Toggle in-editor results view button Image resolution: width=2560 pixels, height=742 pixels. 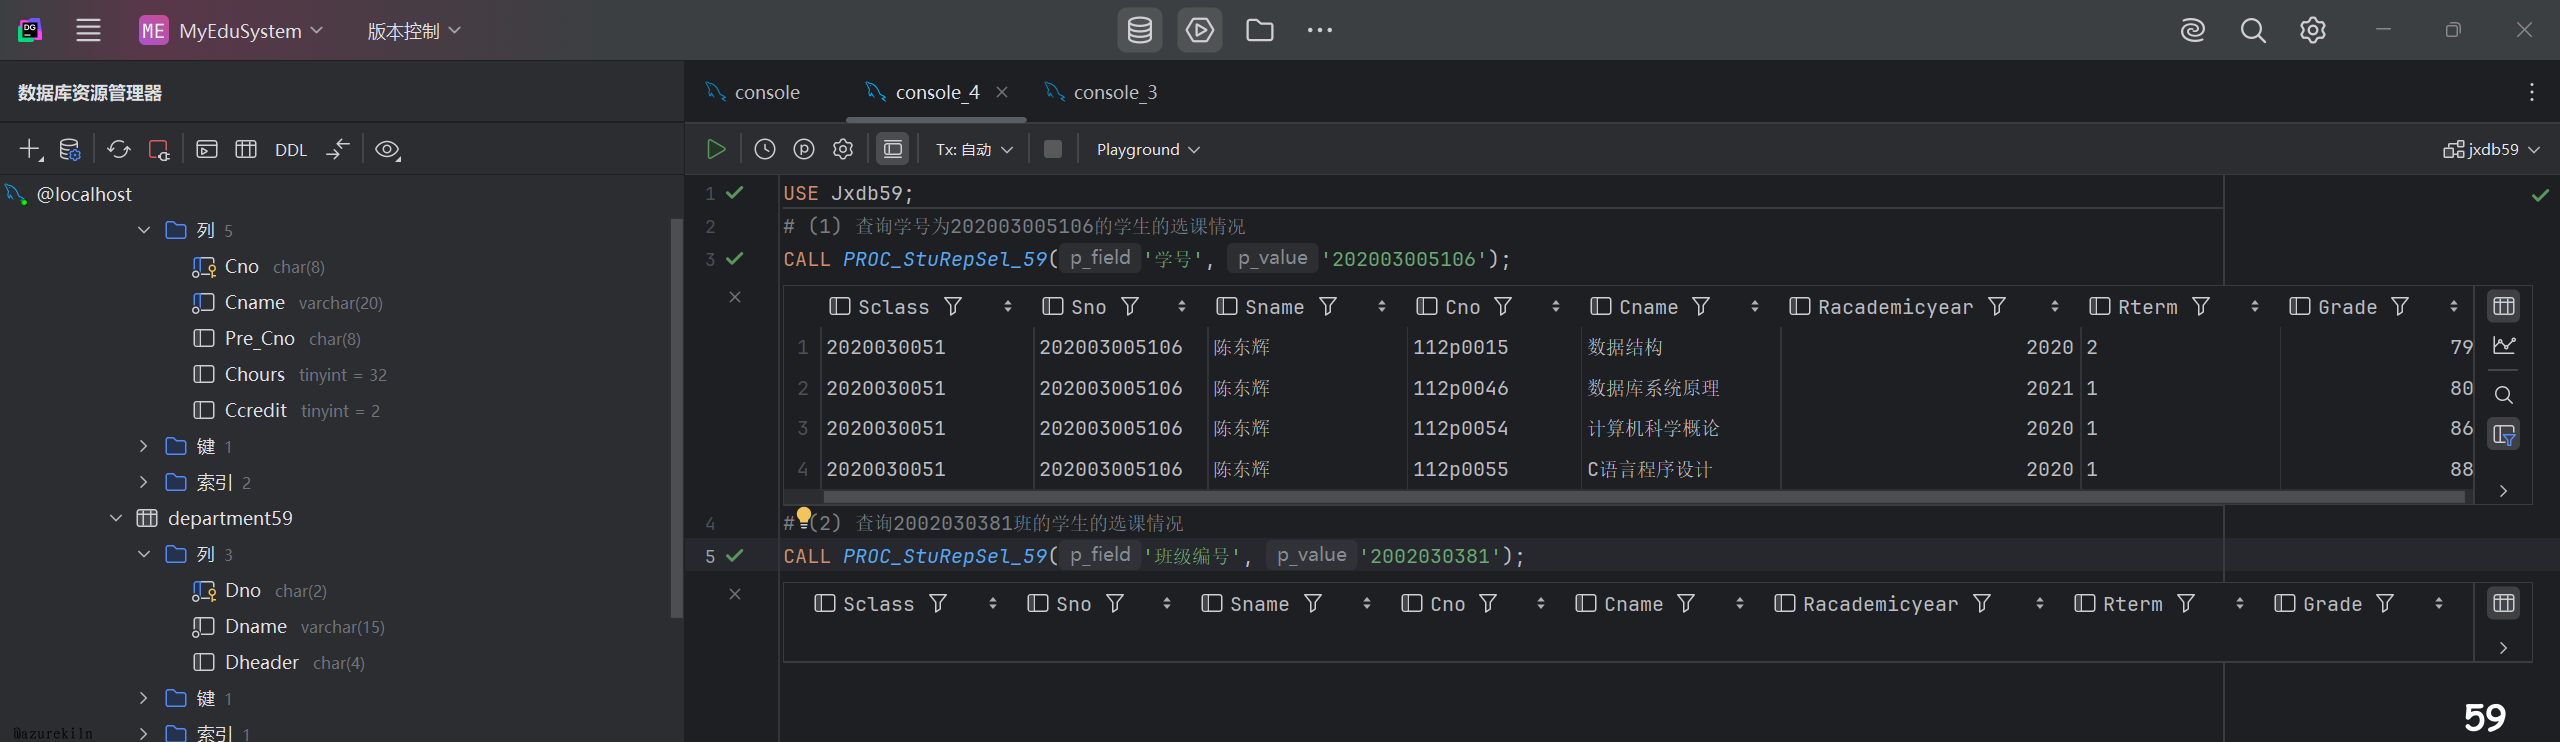pos(892,149)
